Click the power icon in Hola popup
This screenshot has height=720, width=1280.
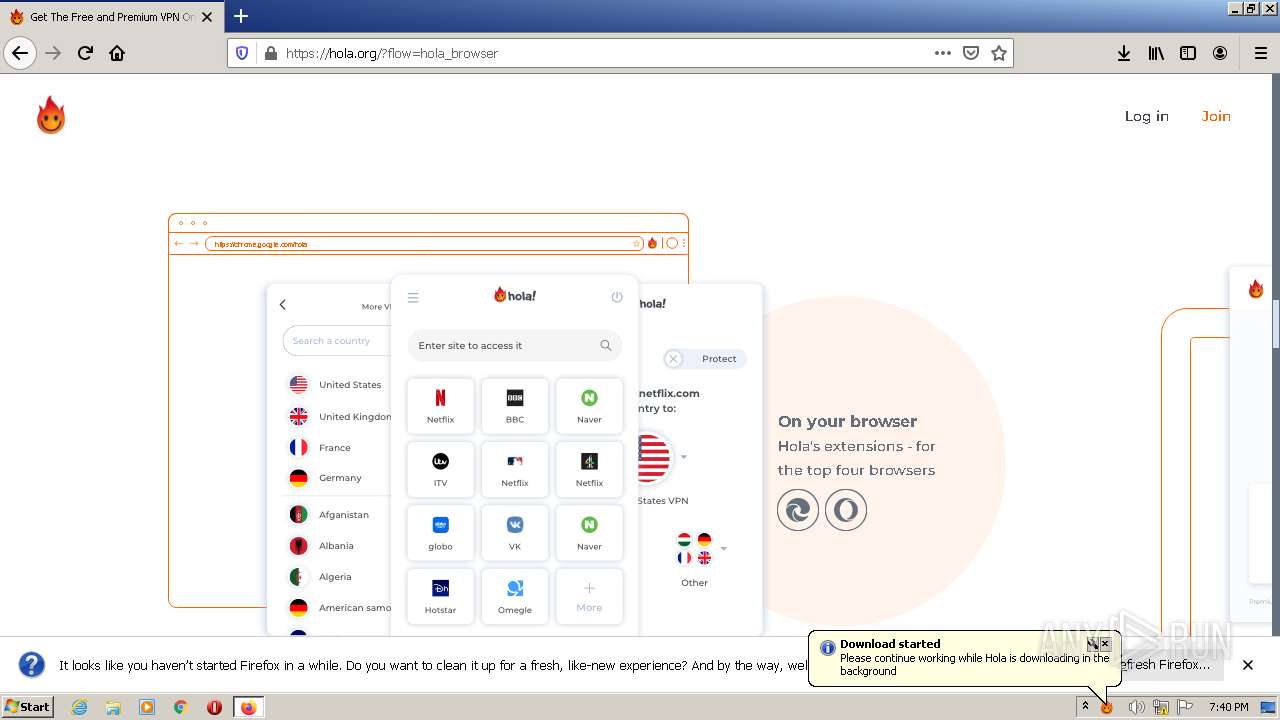click(x=617, y=297)
